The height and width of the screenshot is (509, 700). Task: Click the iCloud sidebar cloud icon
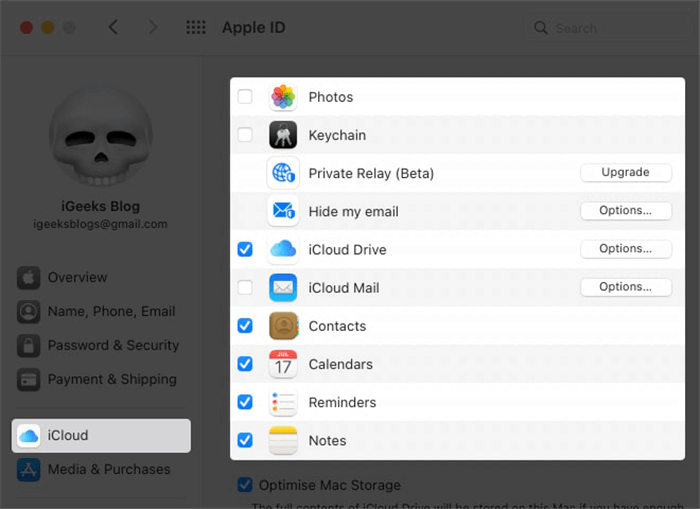coord(29,436)
